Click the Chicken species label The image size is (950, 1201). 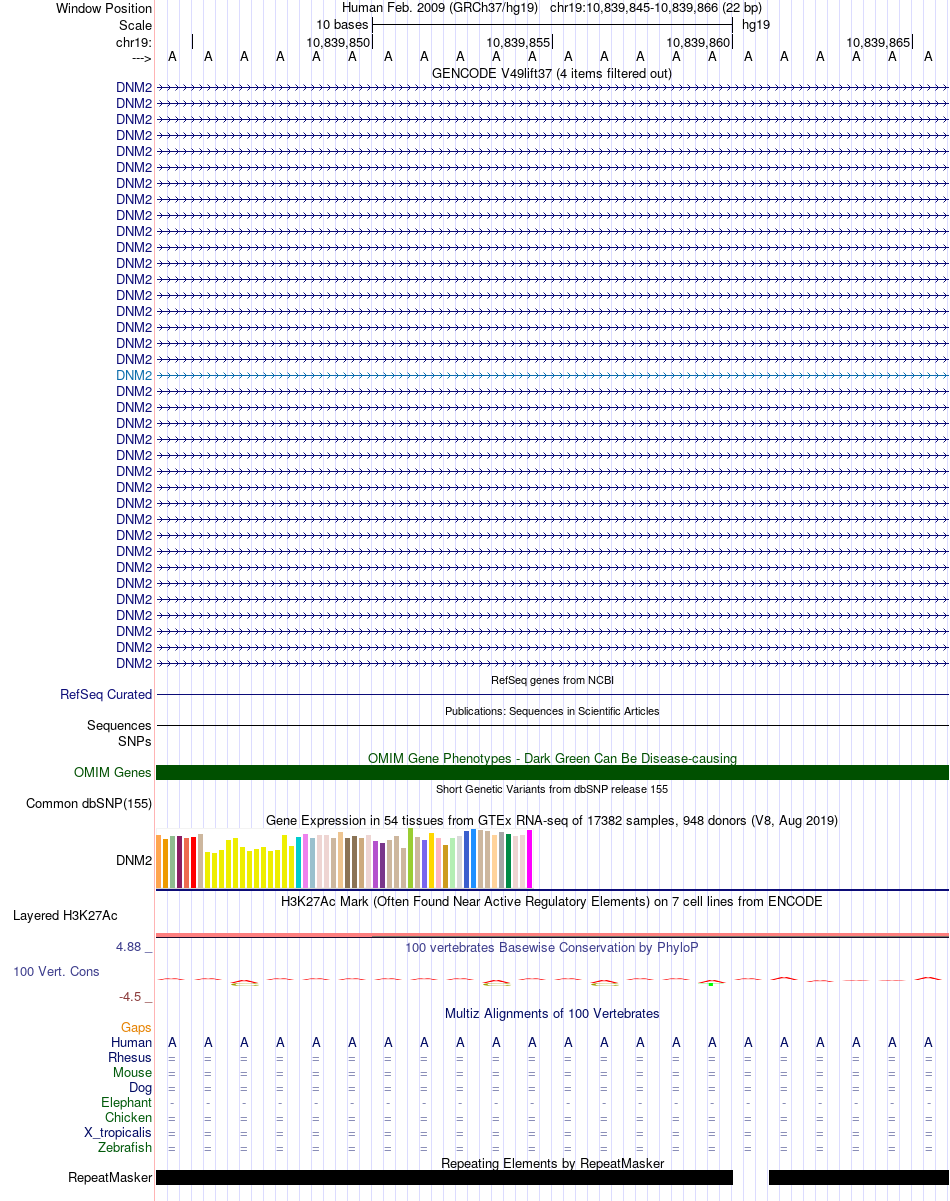(x=128, y=1117)
